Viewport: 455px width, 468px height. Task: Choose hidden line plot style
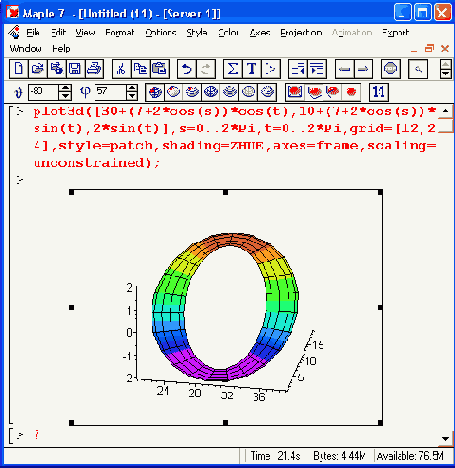[x=211, y=92]
